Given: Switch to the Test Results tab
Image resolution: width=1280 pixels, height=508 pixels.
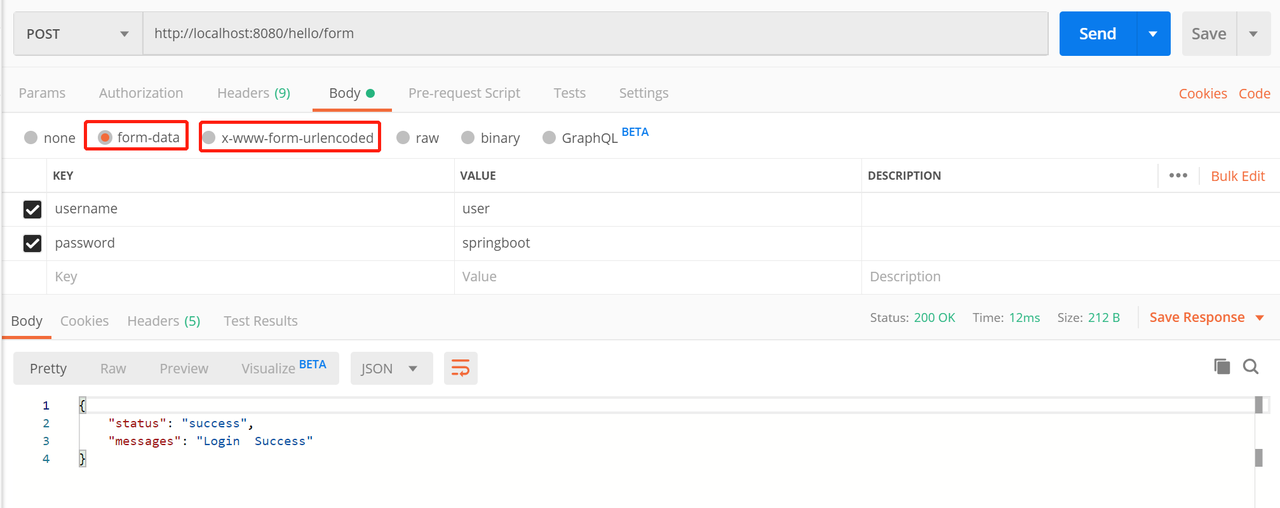Looking at the screenshot, I should pyautogui.click(x=260, y=321).
